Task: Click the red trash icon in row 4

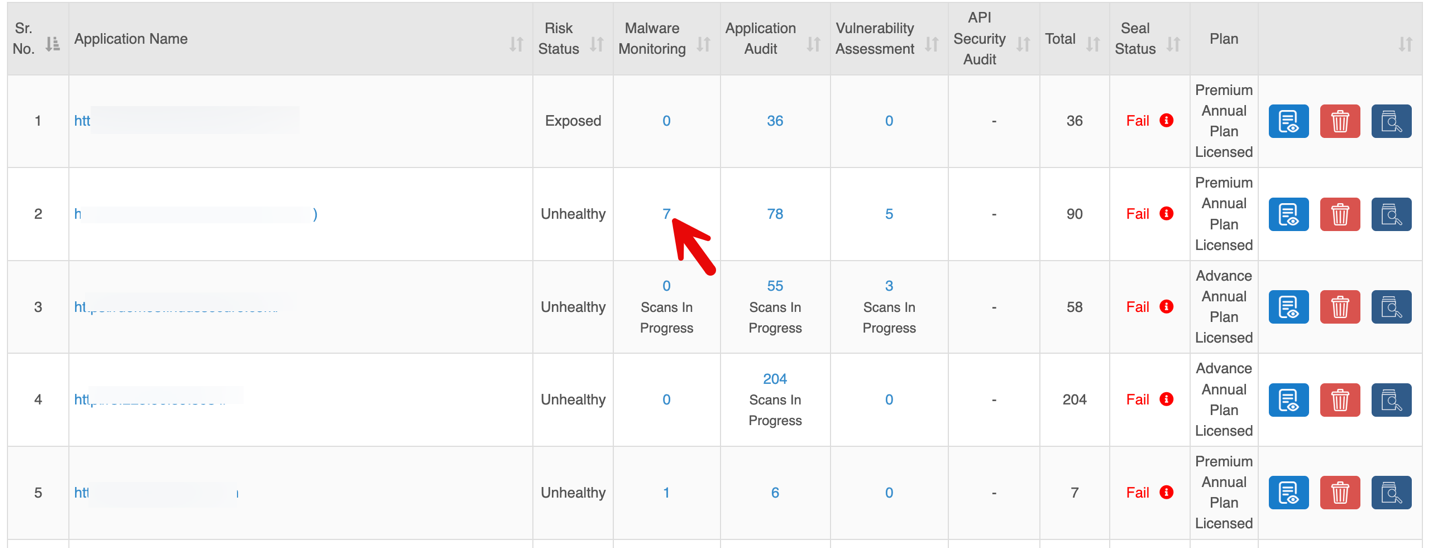Action: (x=1339, y=400)
